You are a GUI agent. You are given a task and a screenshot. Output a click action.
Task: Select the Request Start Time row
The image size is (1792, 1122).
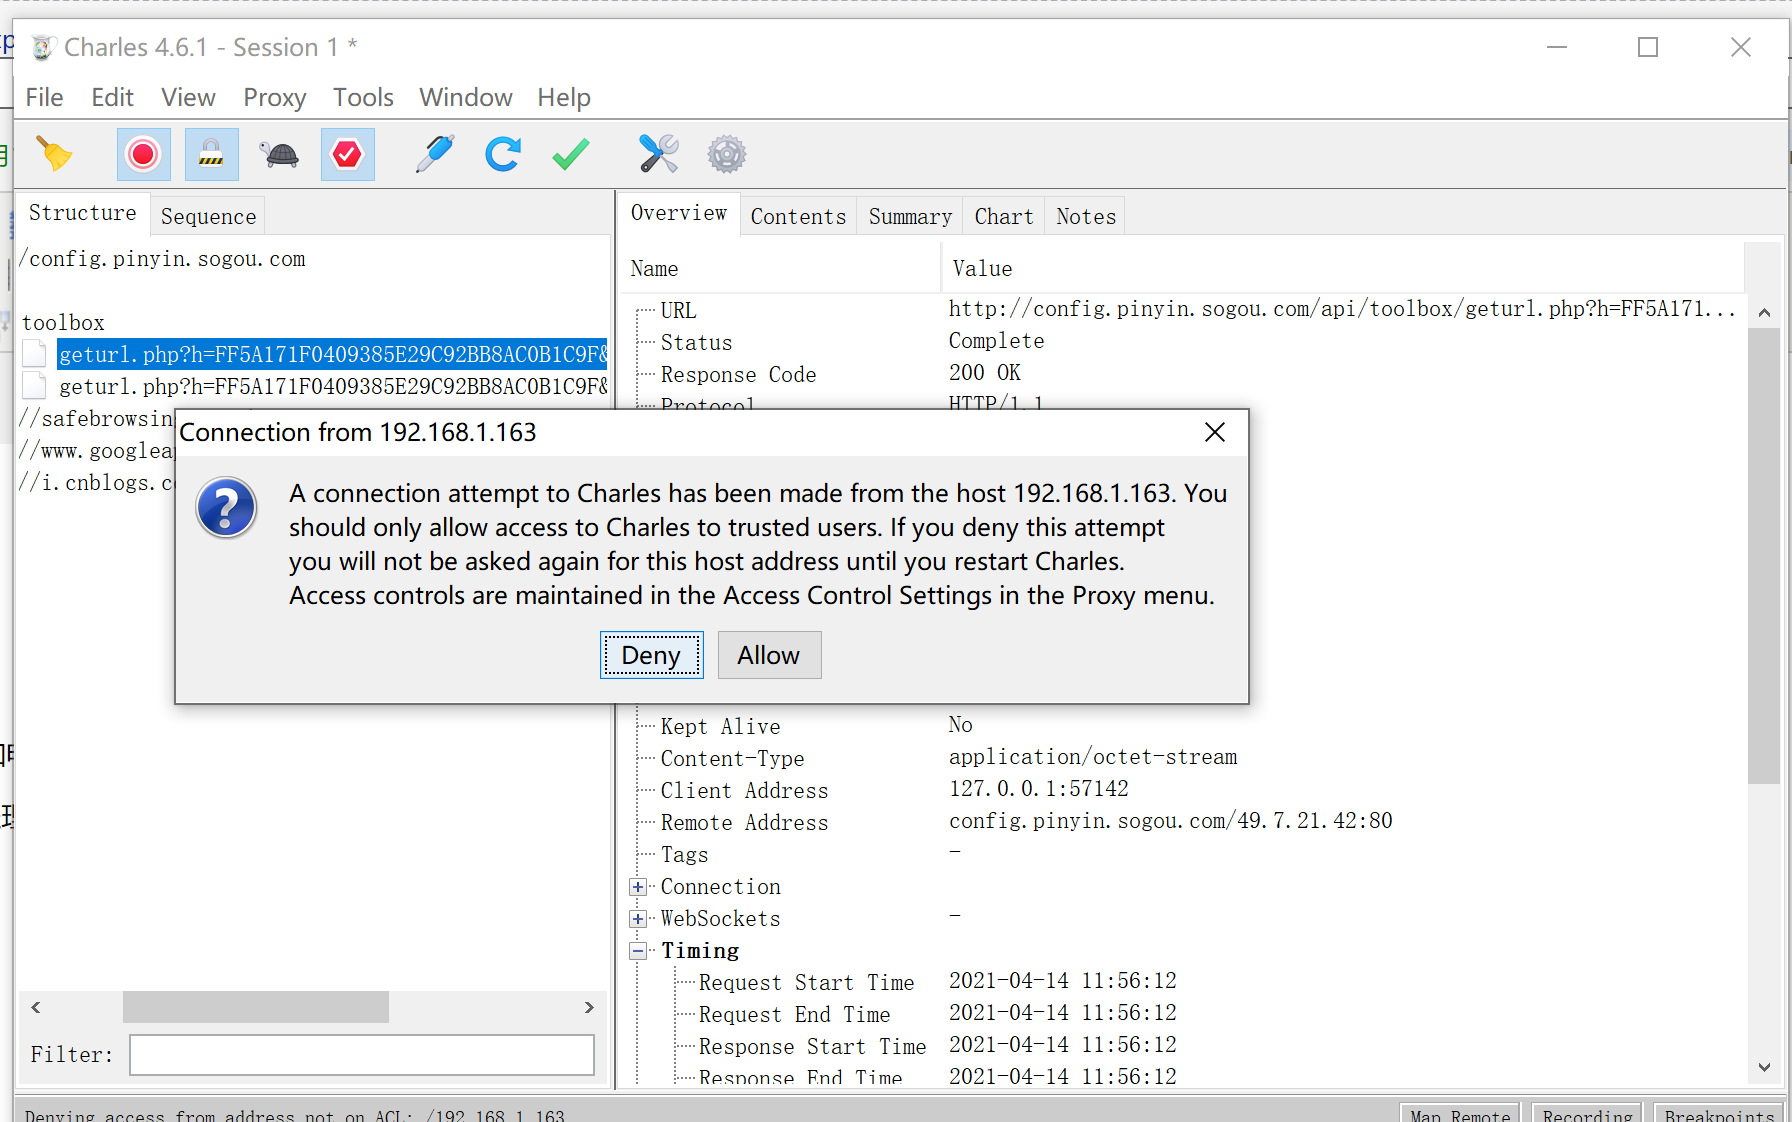(x=1185, y=982)
